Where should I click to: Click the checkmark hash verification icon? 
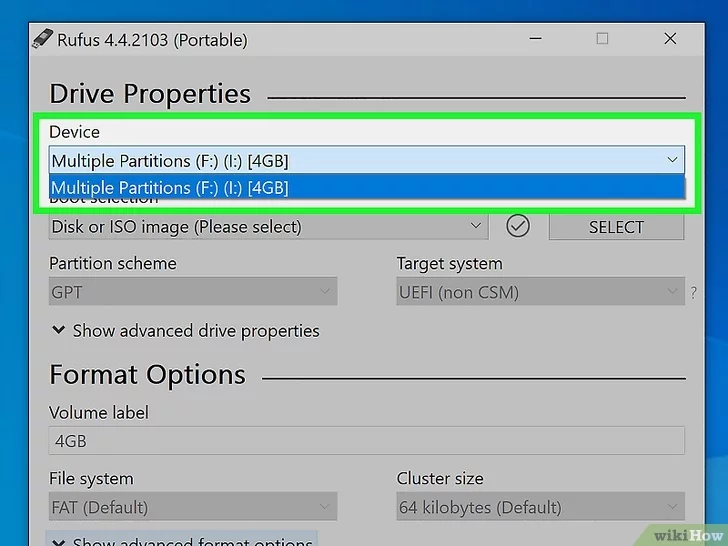pos(518,227)
